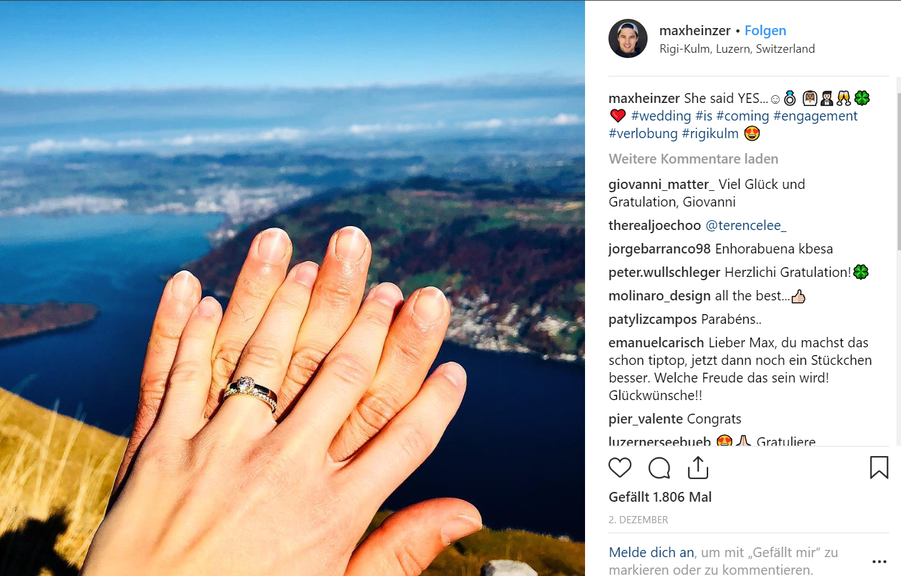Image resolution: width=901 pixels, height=576 pixels.
Task: Like the post with heart icon
Action: coord(619,467)
